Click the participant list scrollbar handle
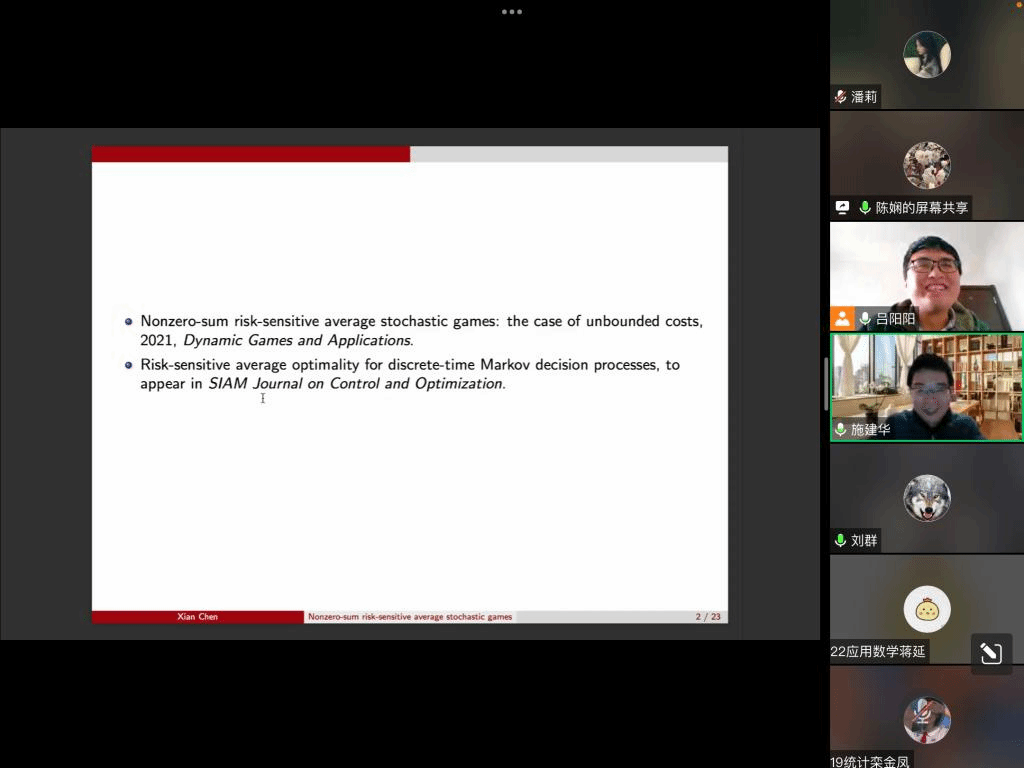Screen dimensions: 1024x768 (x=825, y=383)
